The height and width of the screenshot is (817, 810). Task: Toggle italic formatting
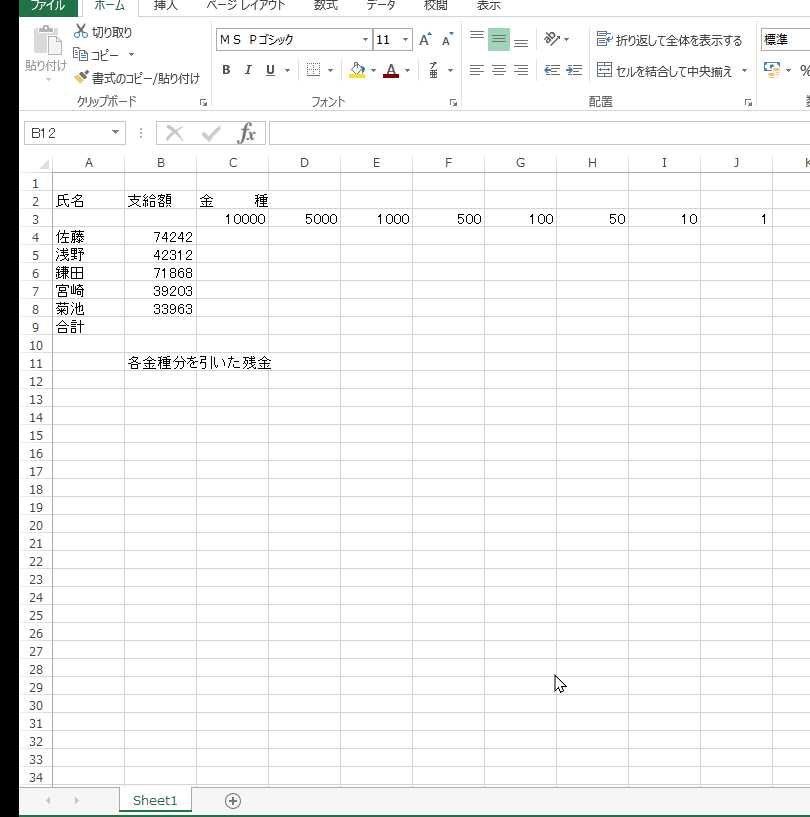point(248,71)
